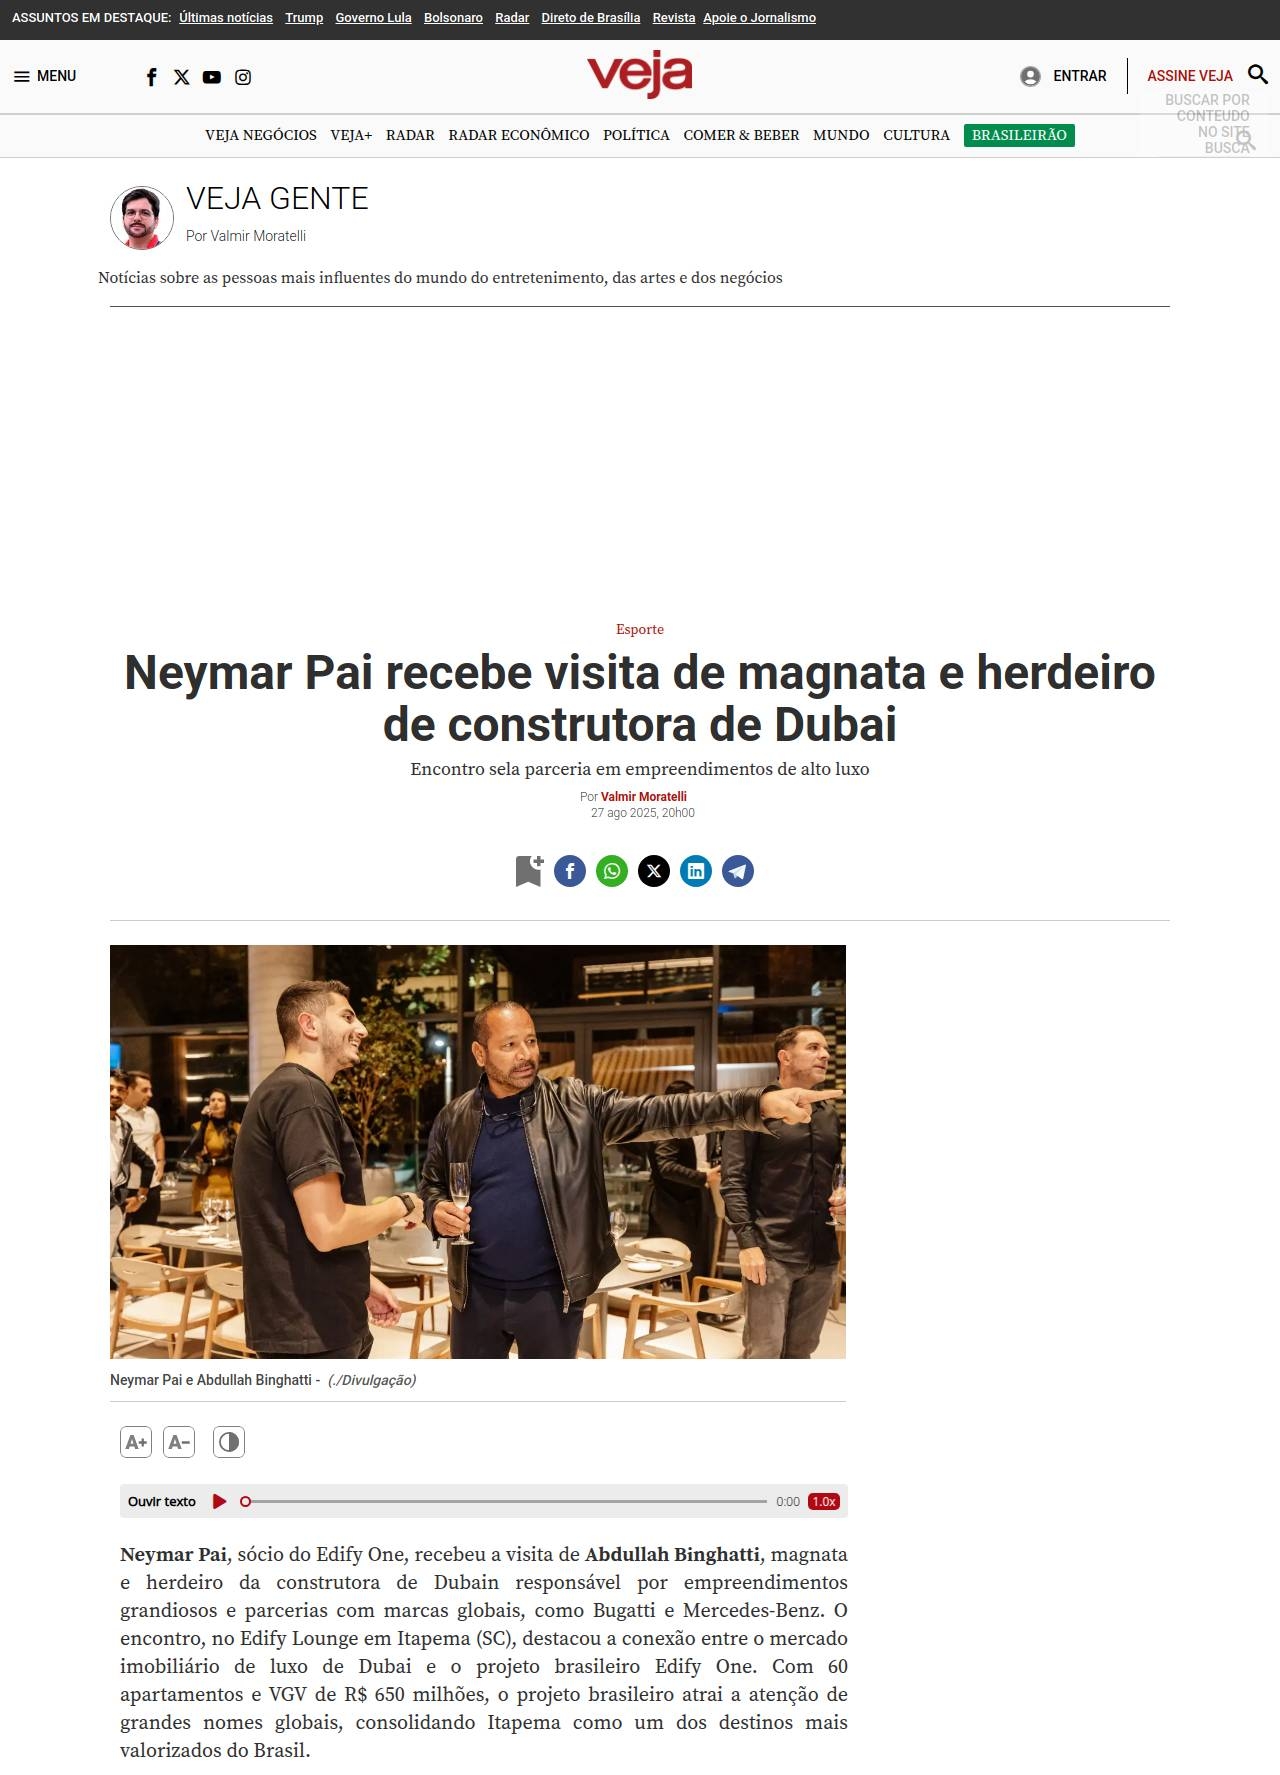
Task: Increase text size with A+ button
Action: coord(136,1442)
